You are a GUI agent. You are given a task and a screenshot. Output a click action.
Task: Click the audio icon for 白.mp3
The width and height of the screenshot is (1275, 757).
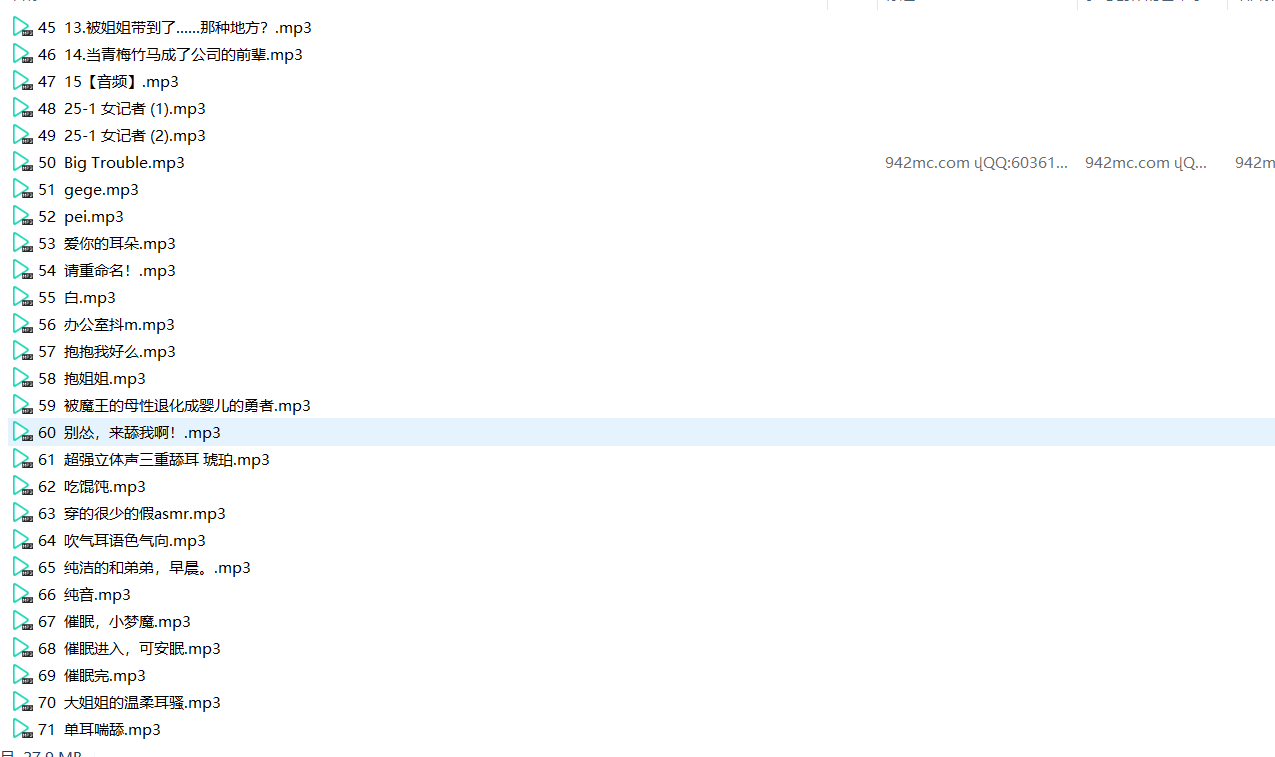click(22, 297)
